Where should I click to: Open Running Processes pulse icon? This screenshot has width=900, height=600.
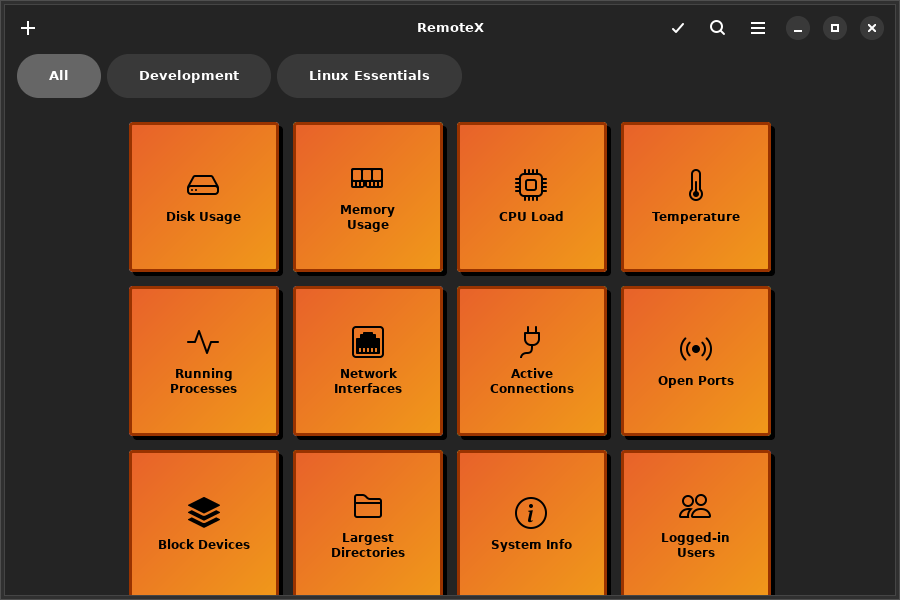pyautogui.click(x=203, y=342)
